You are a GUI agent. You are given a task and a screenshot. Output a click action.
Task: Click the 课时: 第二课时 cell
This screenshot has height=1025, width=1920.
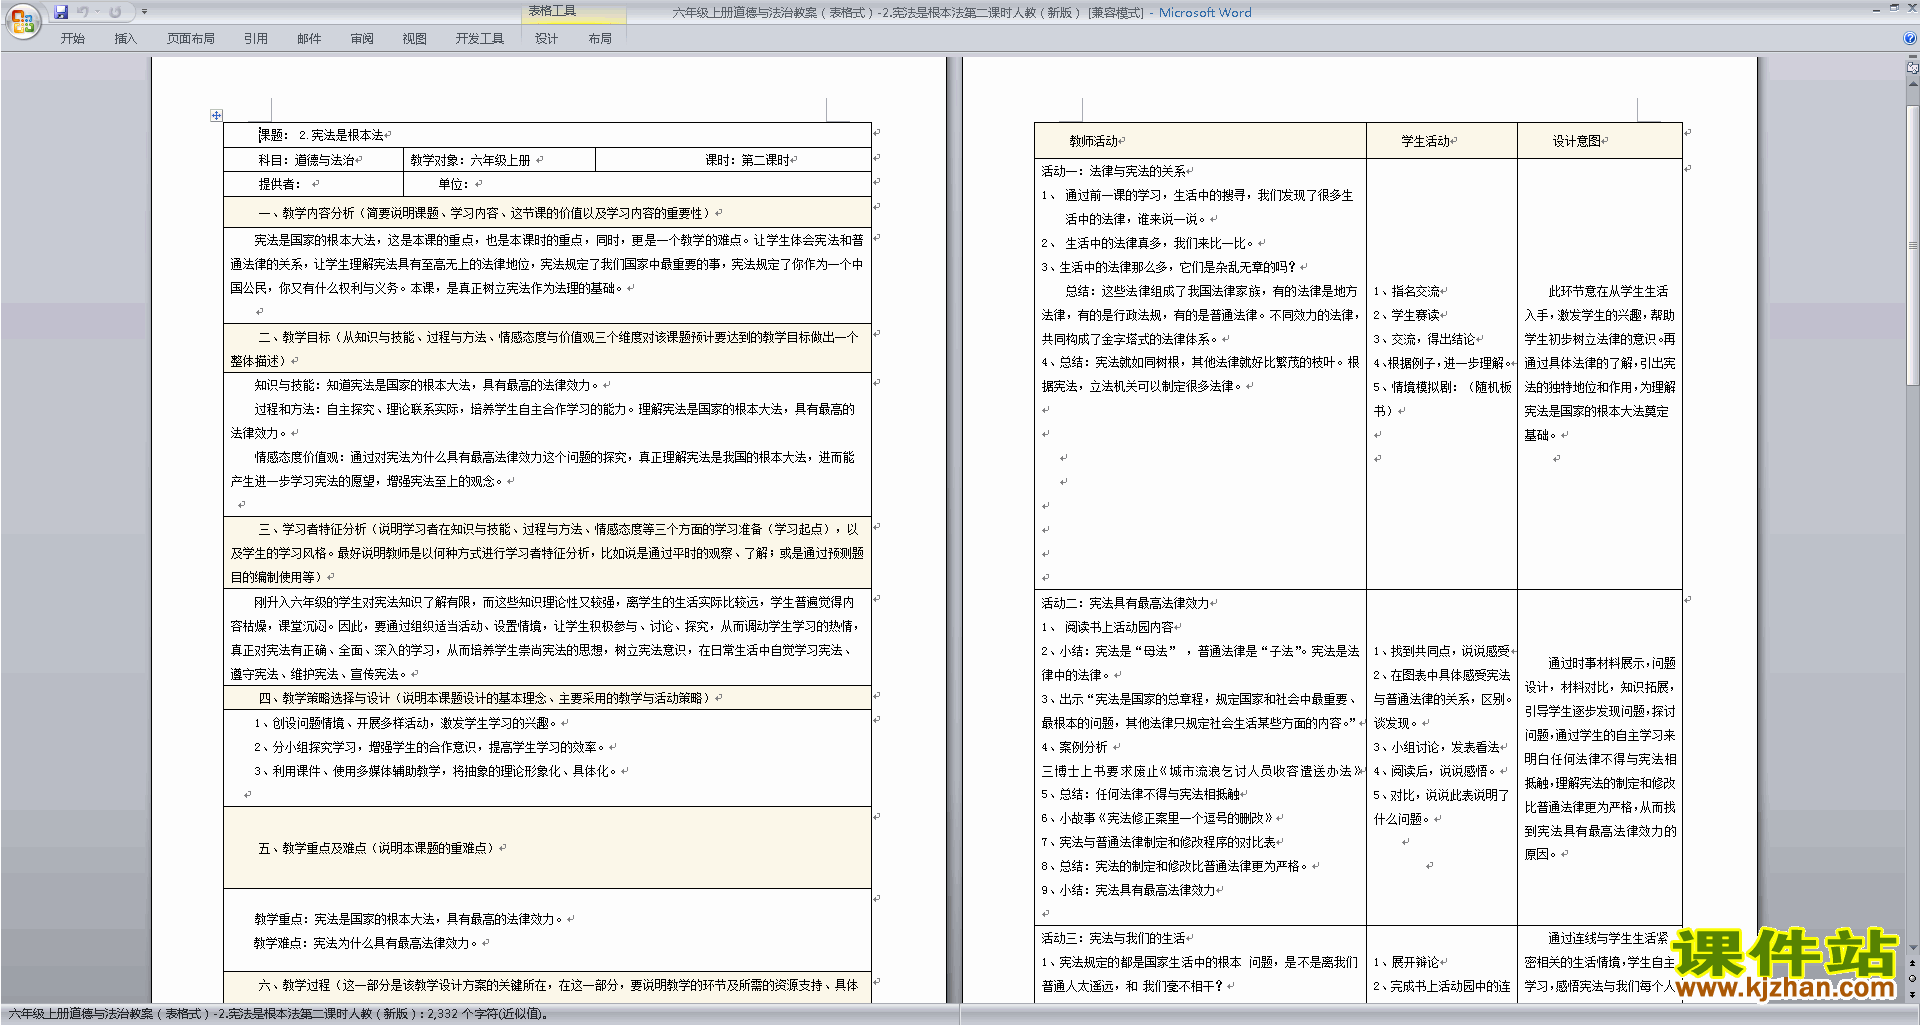pyautogui.click(x=733, y=160)
